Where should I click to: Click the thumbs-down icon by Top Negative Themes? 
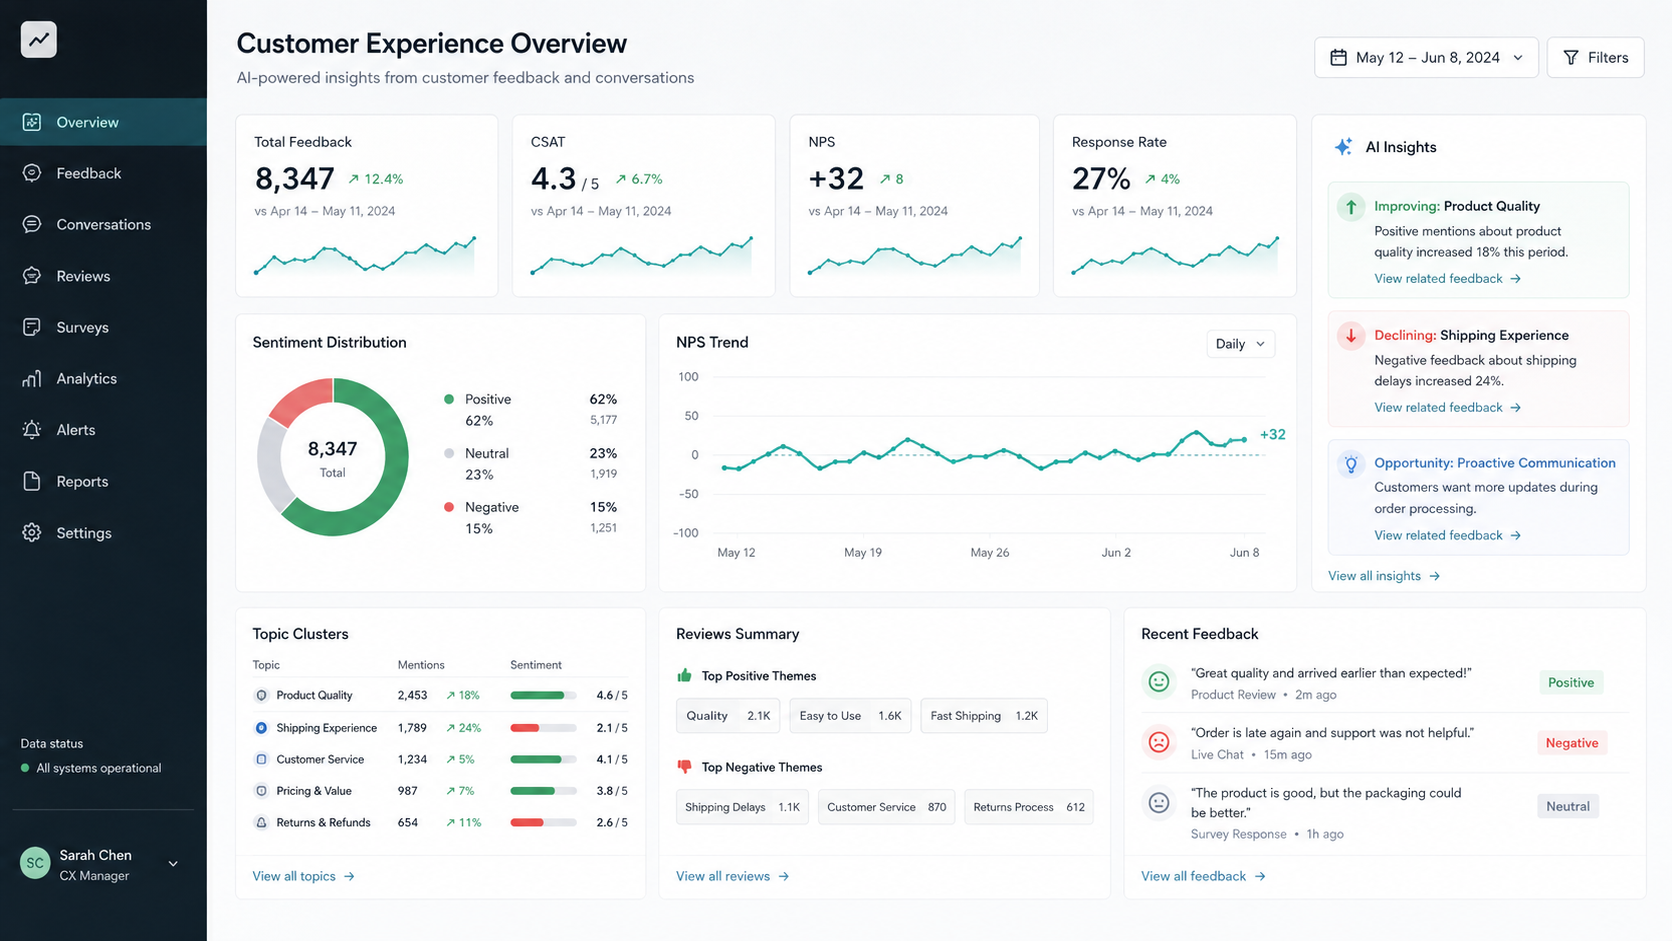coord(684,767)
